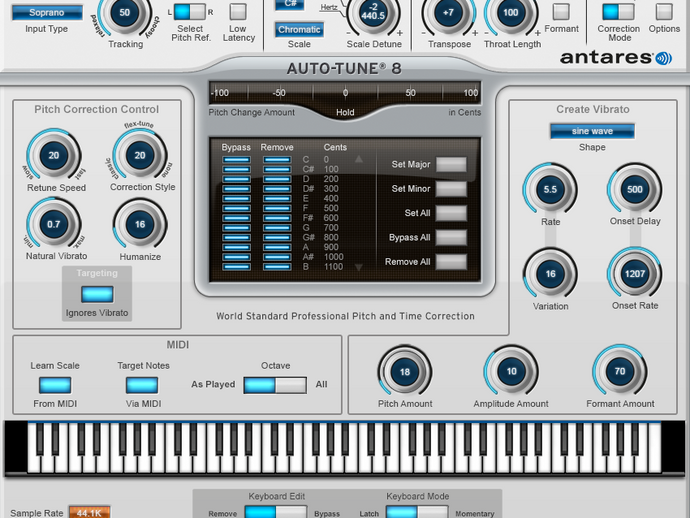Toggle Remove for note E
The image size is (690, 518).
(x=277, y=198)
